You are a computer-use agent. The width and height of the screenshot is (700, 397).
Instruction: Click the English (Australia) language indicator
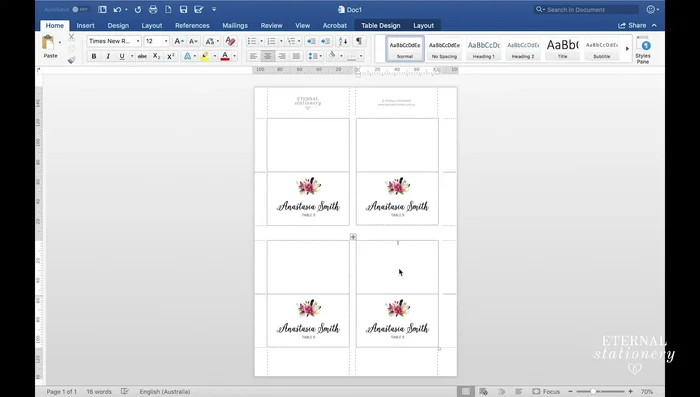[165, 392]
